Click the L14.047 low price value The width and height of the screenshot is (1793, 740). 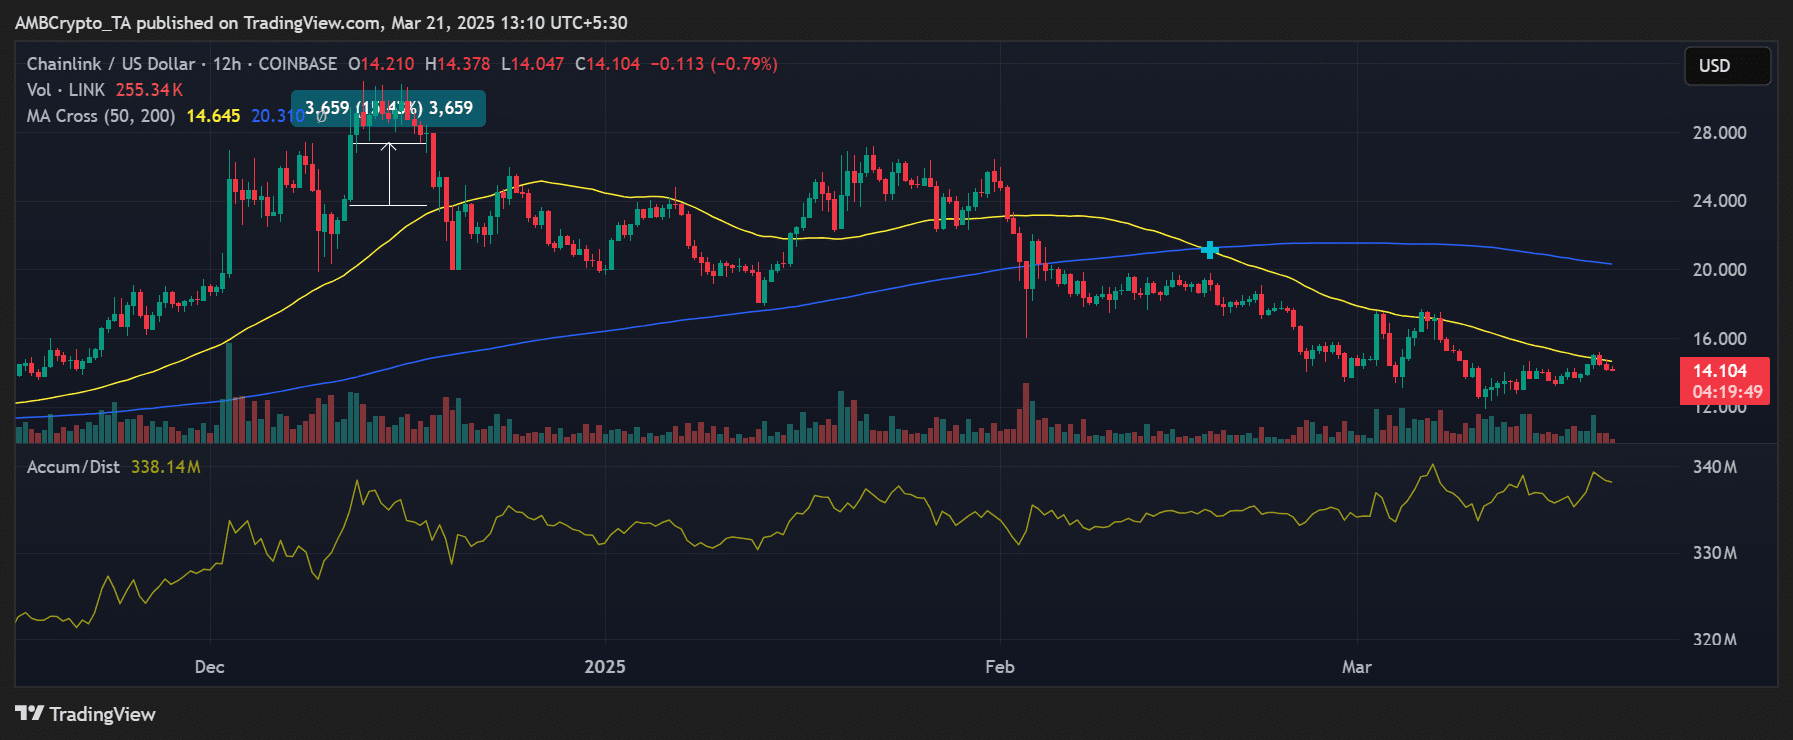click(x=532, y=64)
